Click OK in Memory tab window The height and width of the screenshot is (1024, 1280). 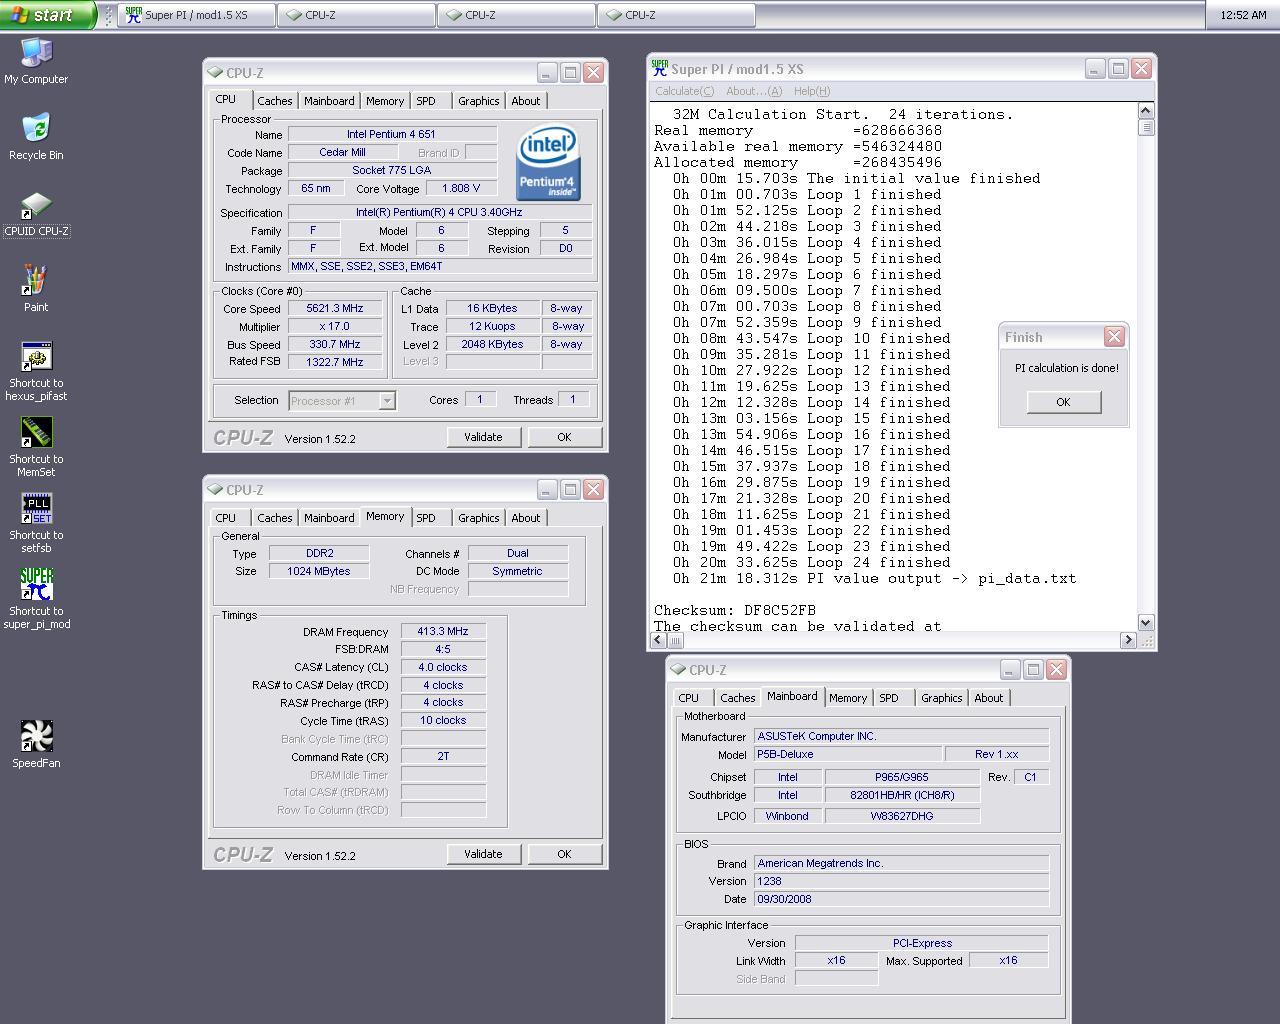(564, 854)
